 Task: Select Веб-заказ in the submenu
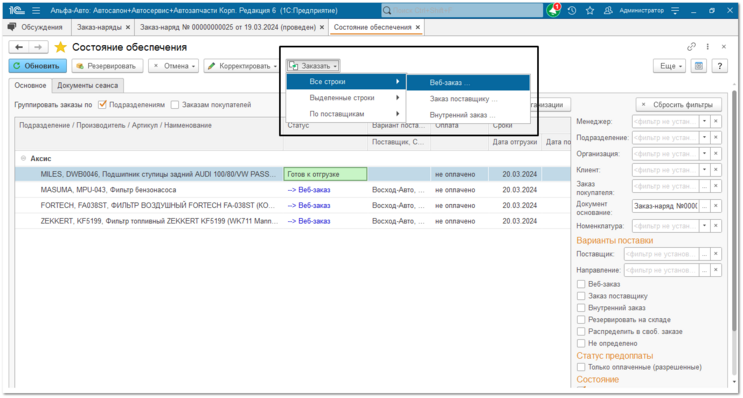468,82
